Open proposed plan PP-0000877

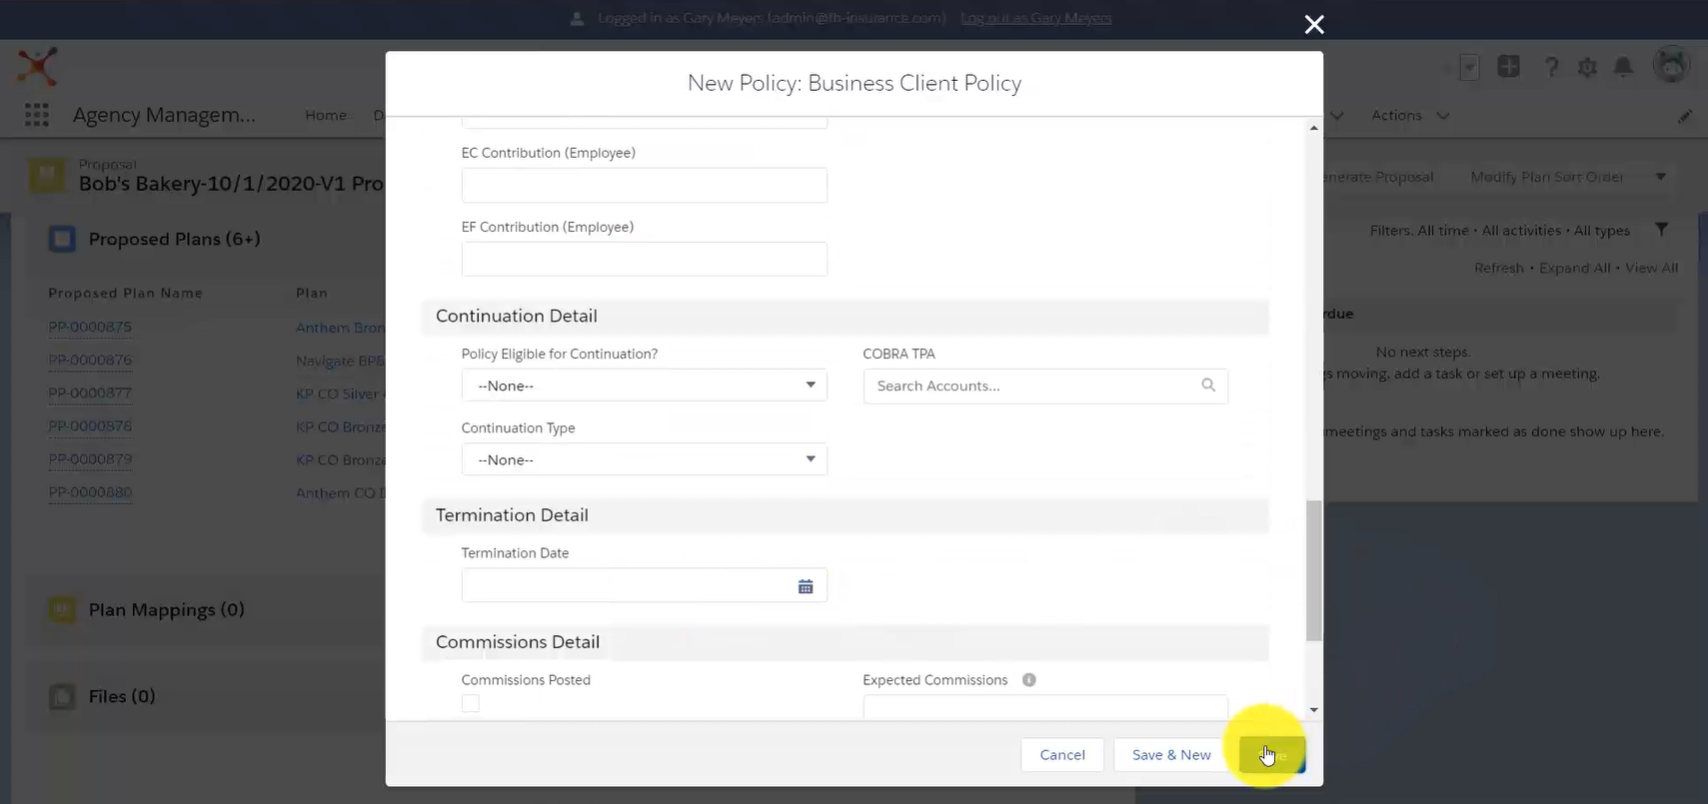pyautogui.click(x=90, y=393)
